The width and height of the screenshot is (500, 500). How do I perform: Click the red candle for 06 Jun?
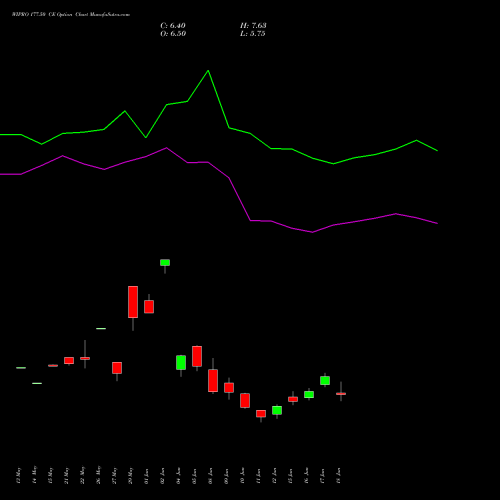tap(213, 380)
